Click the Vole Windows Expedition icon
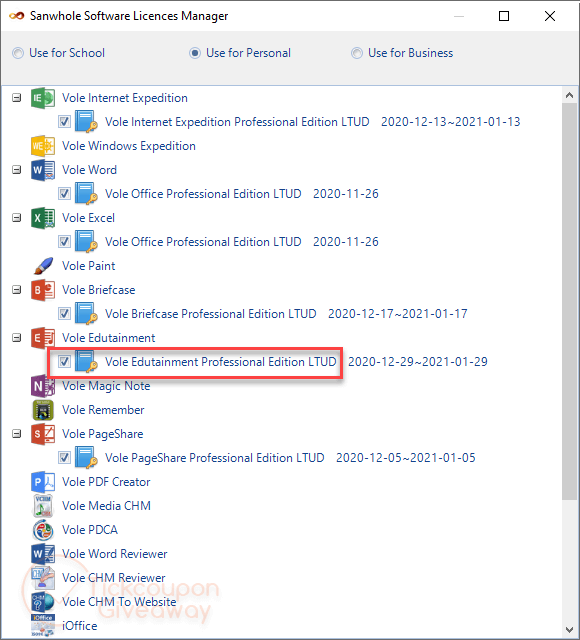The width and height of the screenshot is (580, 640). (x=43, y=146)
